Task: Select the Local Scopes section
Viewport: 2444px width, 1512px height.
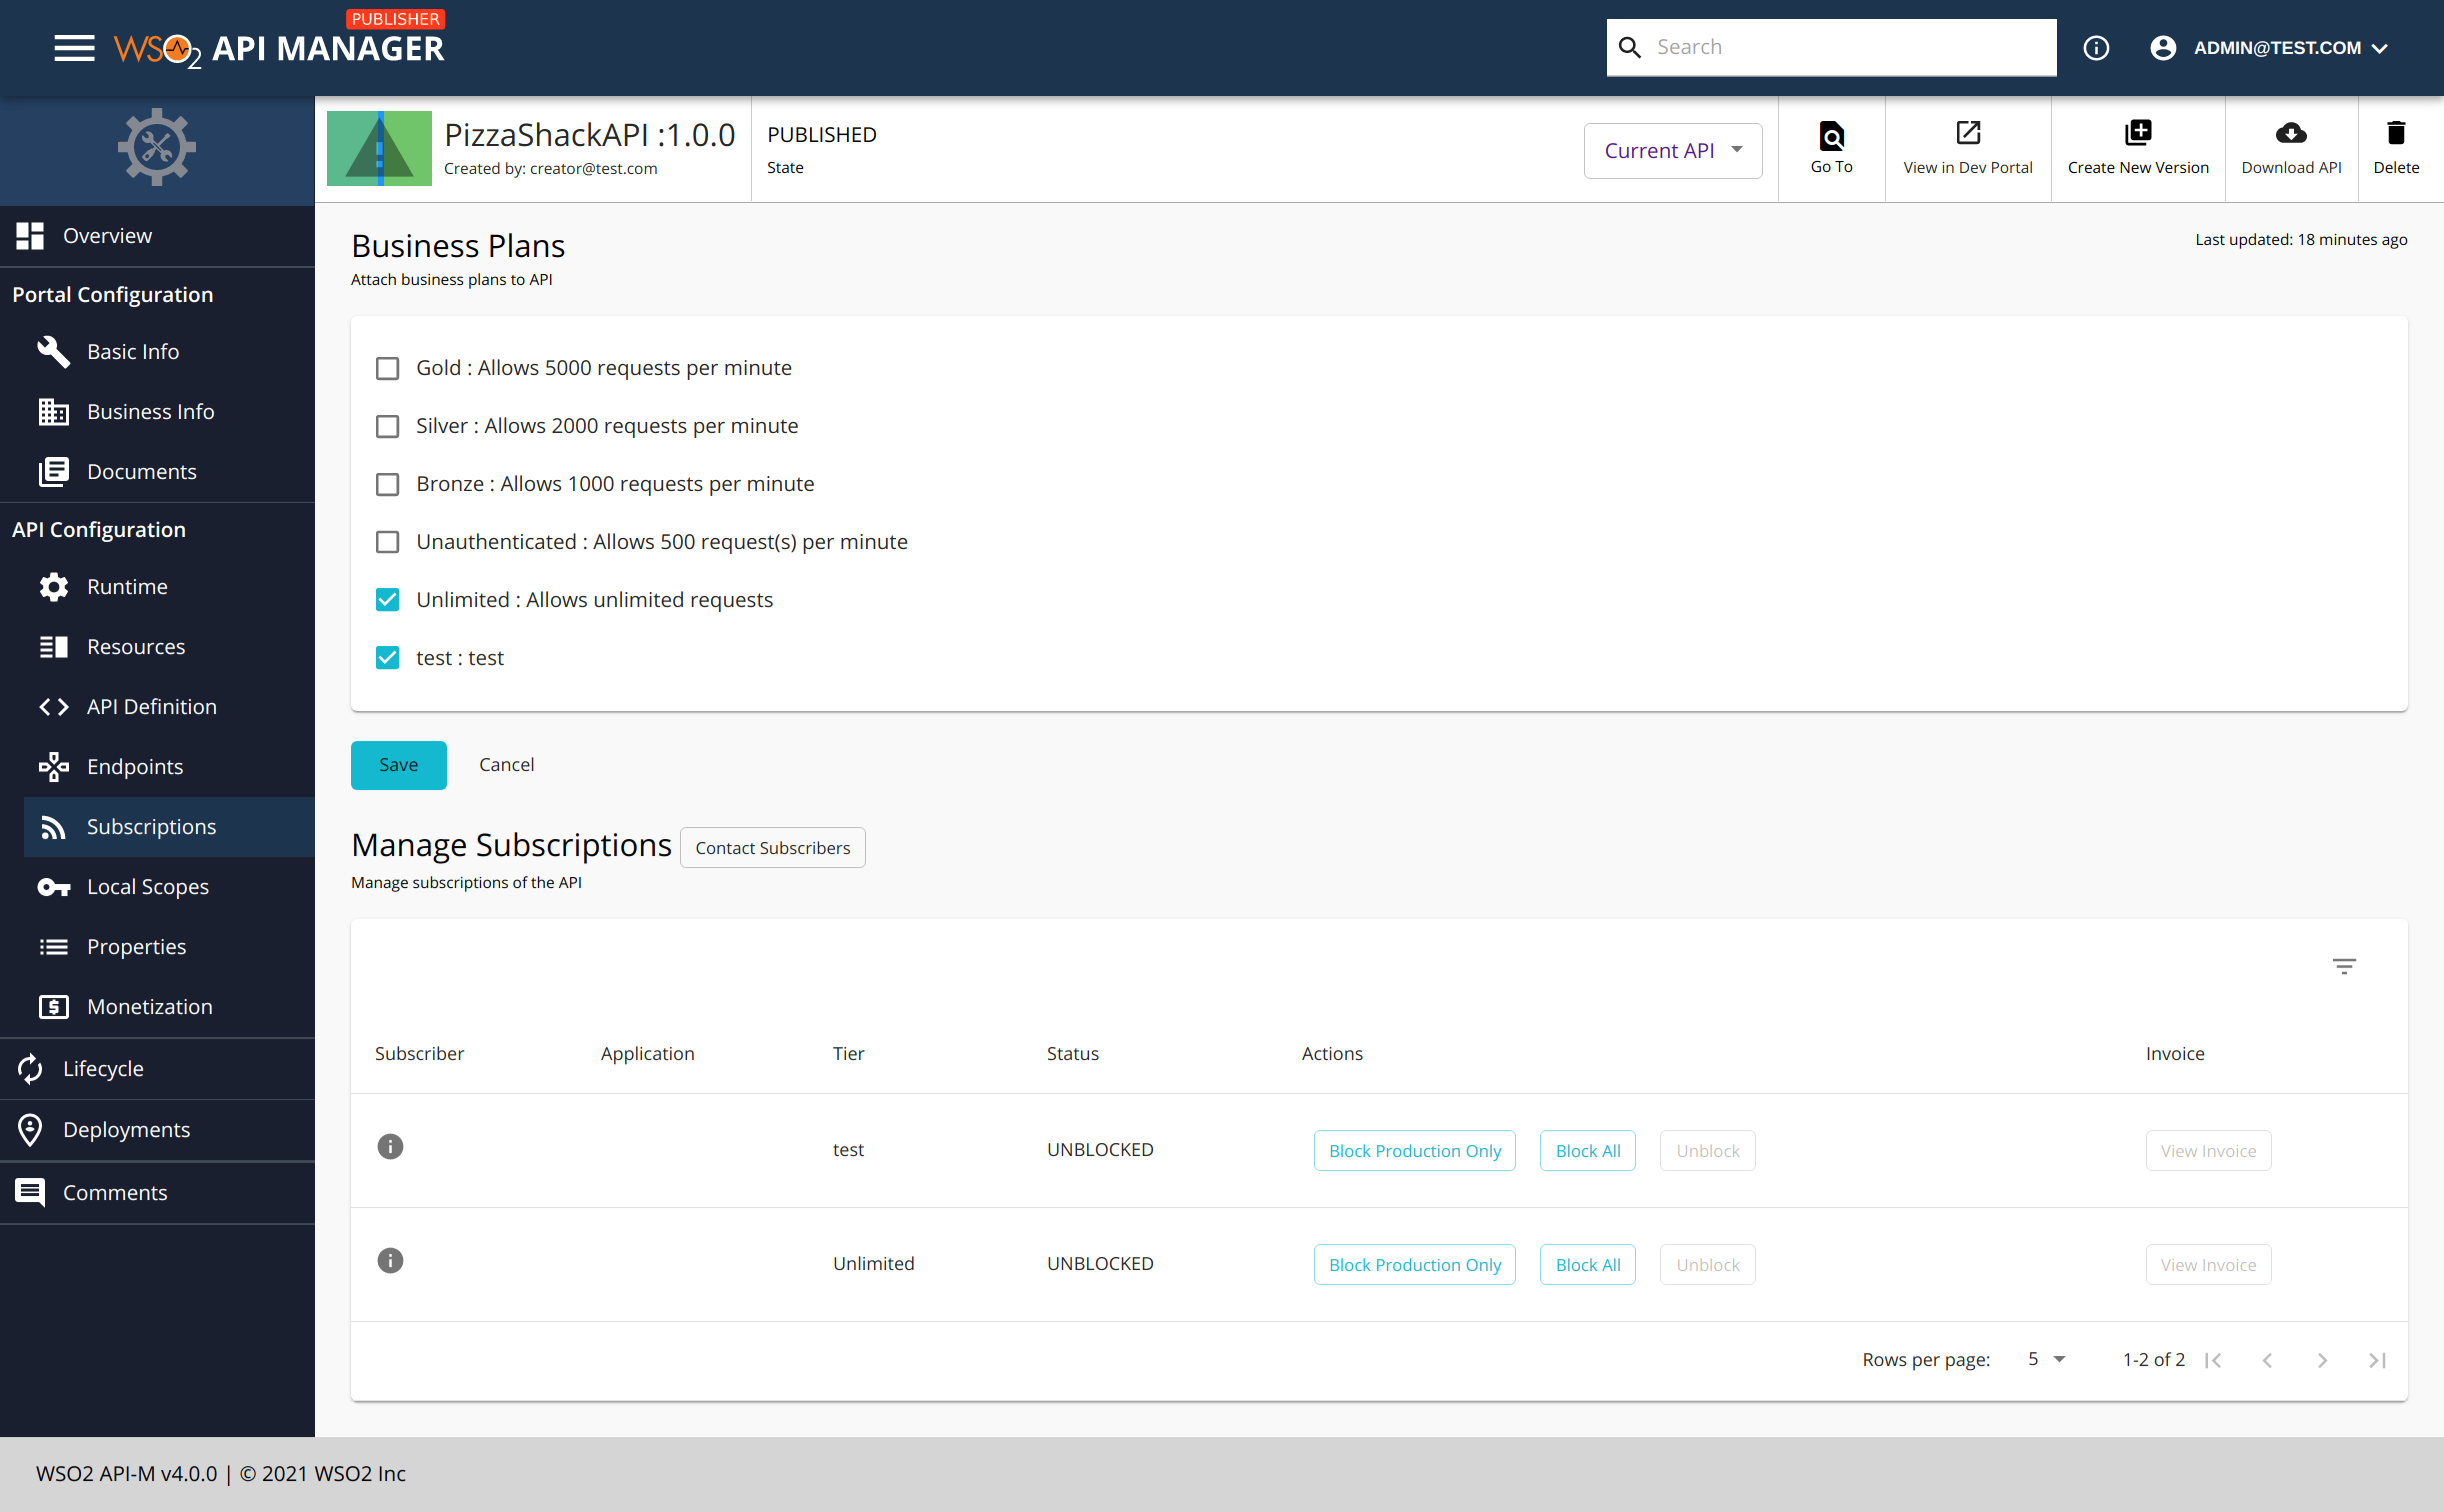Action: point(147,886)
